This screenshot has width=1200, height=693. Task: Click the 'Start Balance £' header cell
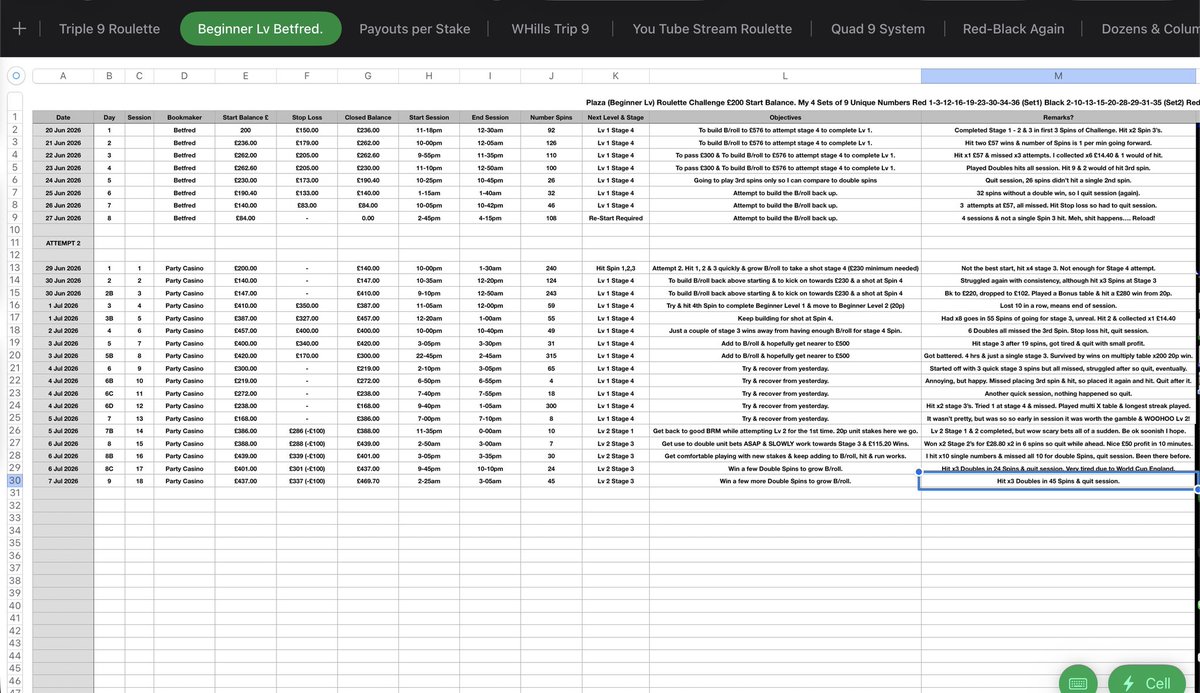click(245, 117)
